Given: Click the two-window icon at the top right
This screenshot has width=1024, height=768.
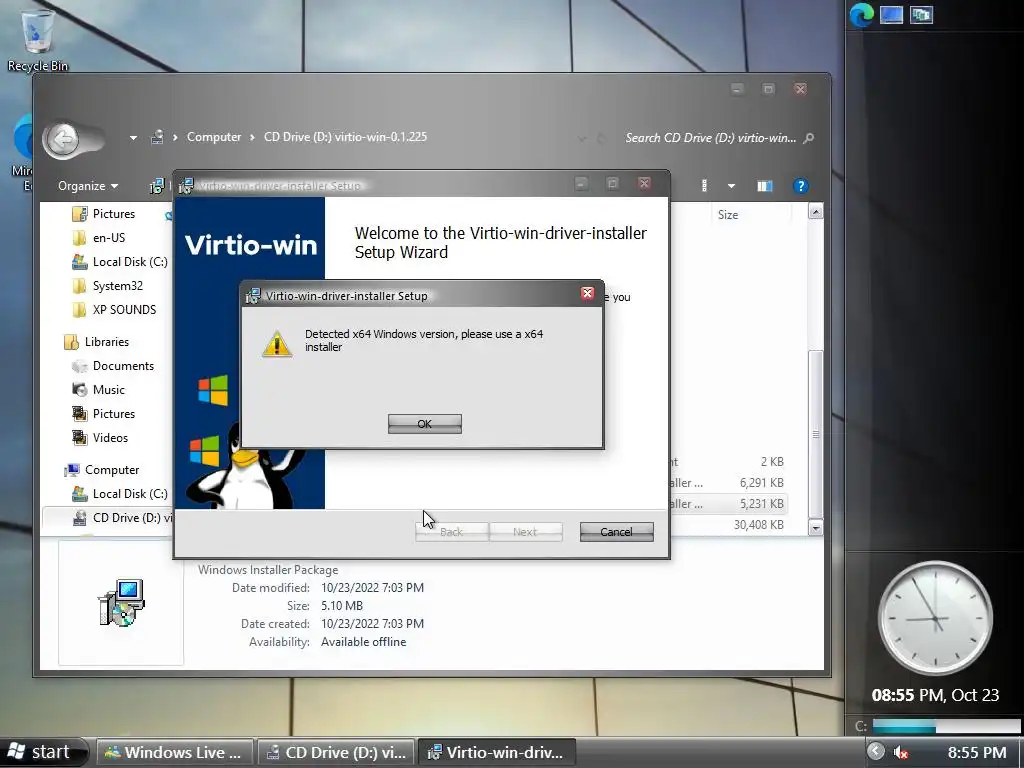Looking at the screenshot, I should pyautogui.click(x=921, y=14).
